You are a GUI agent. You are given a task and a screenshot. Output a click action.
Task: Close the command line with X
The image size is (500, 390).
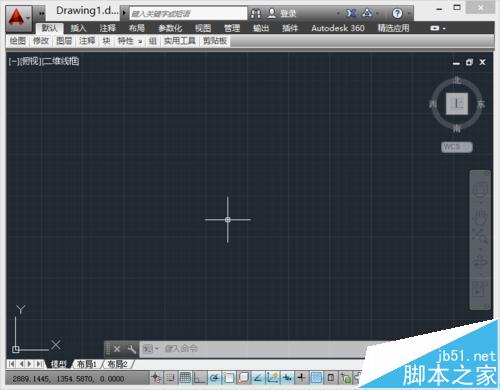coord(117,349)
